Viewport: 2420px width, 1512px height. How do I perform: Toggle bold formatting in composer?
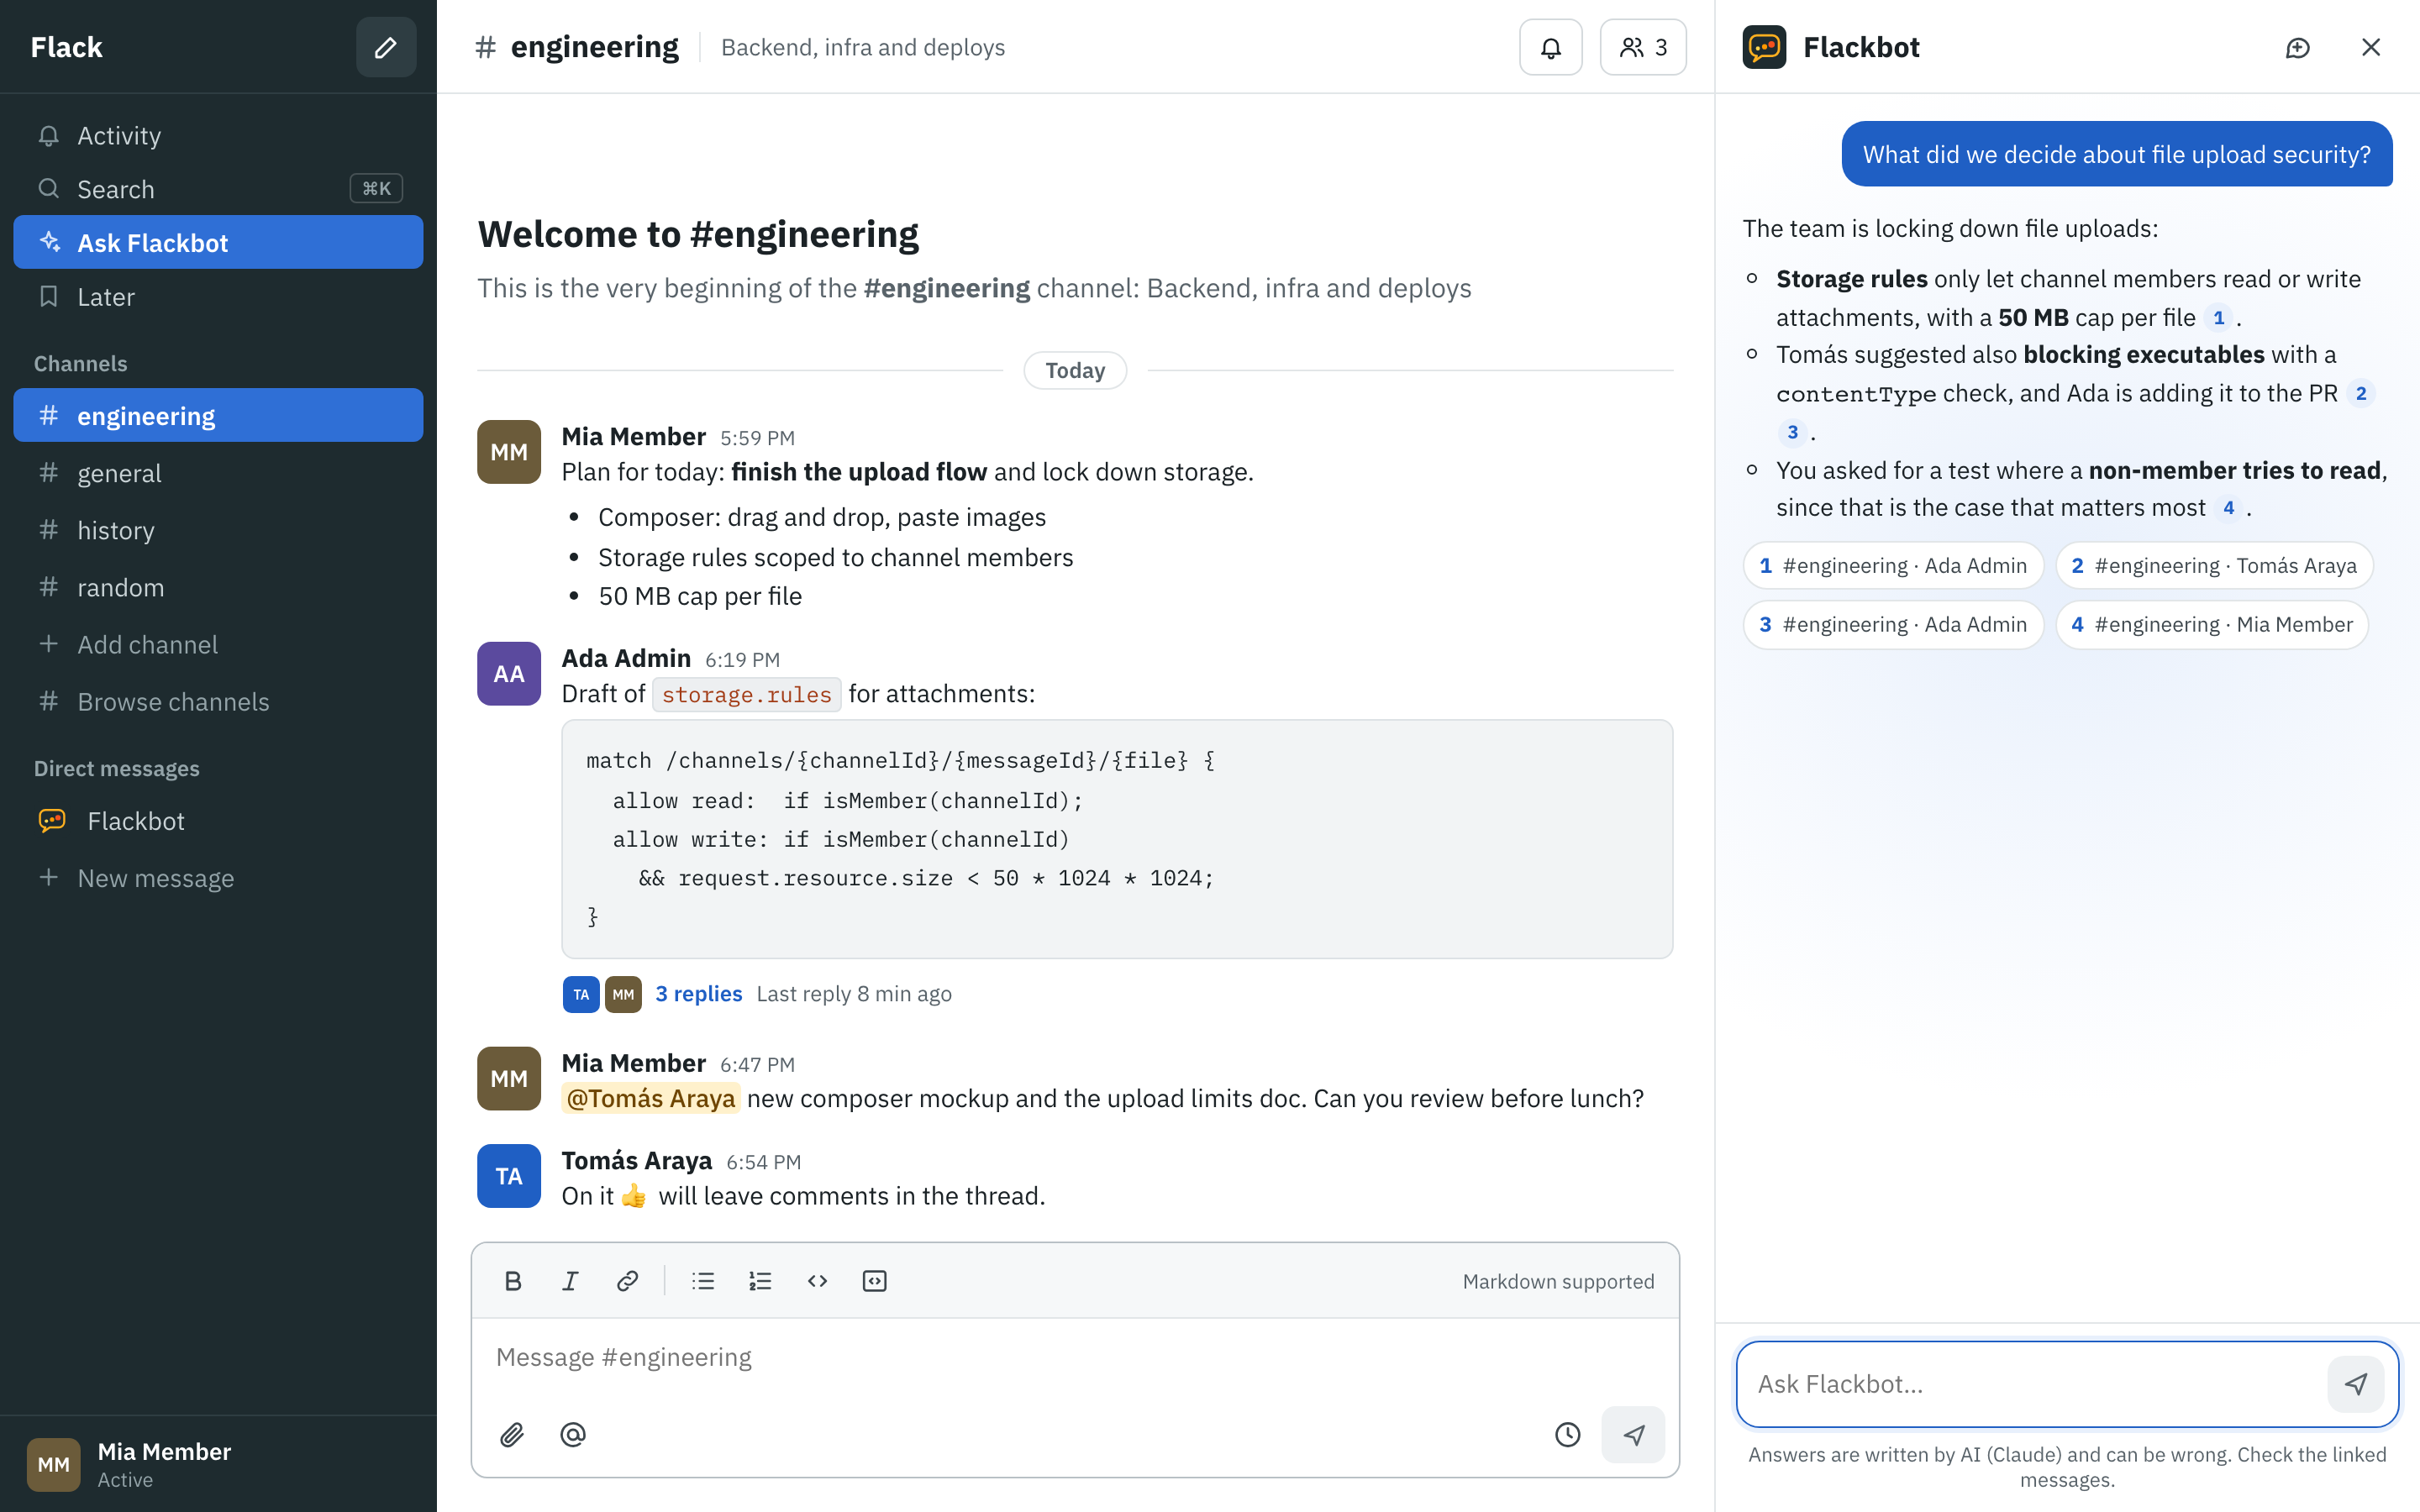(x=513, y=1281)
